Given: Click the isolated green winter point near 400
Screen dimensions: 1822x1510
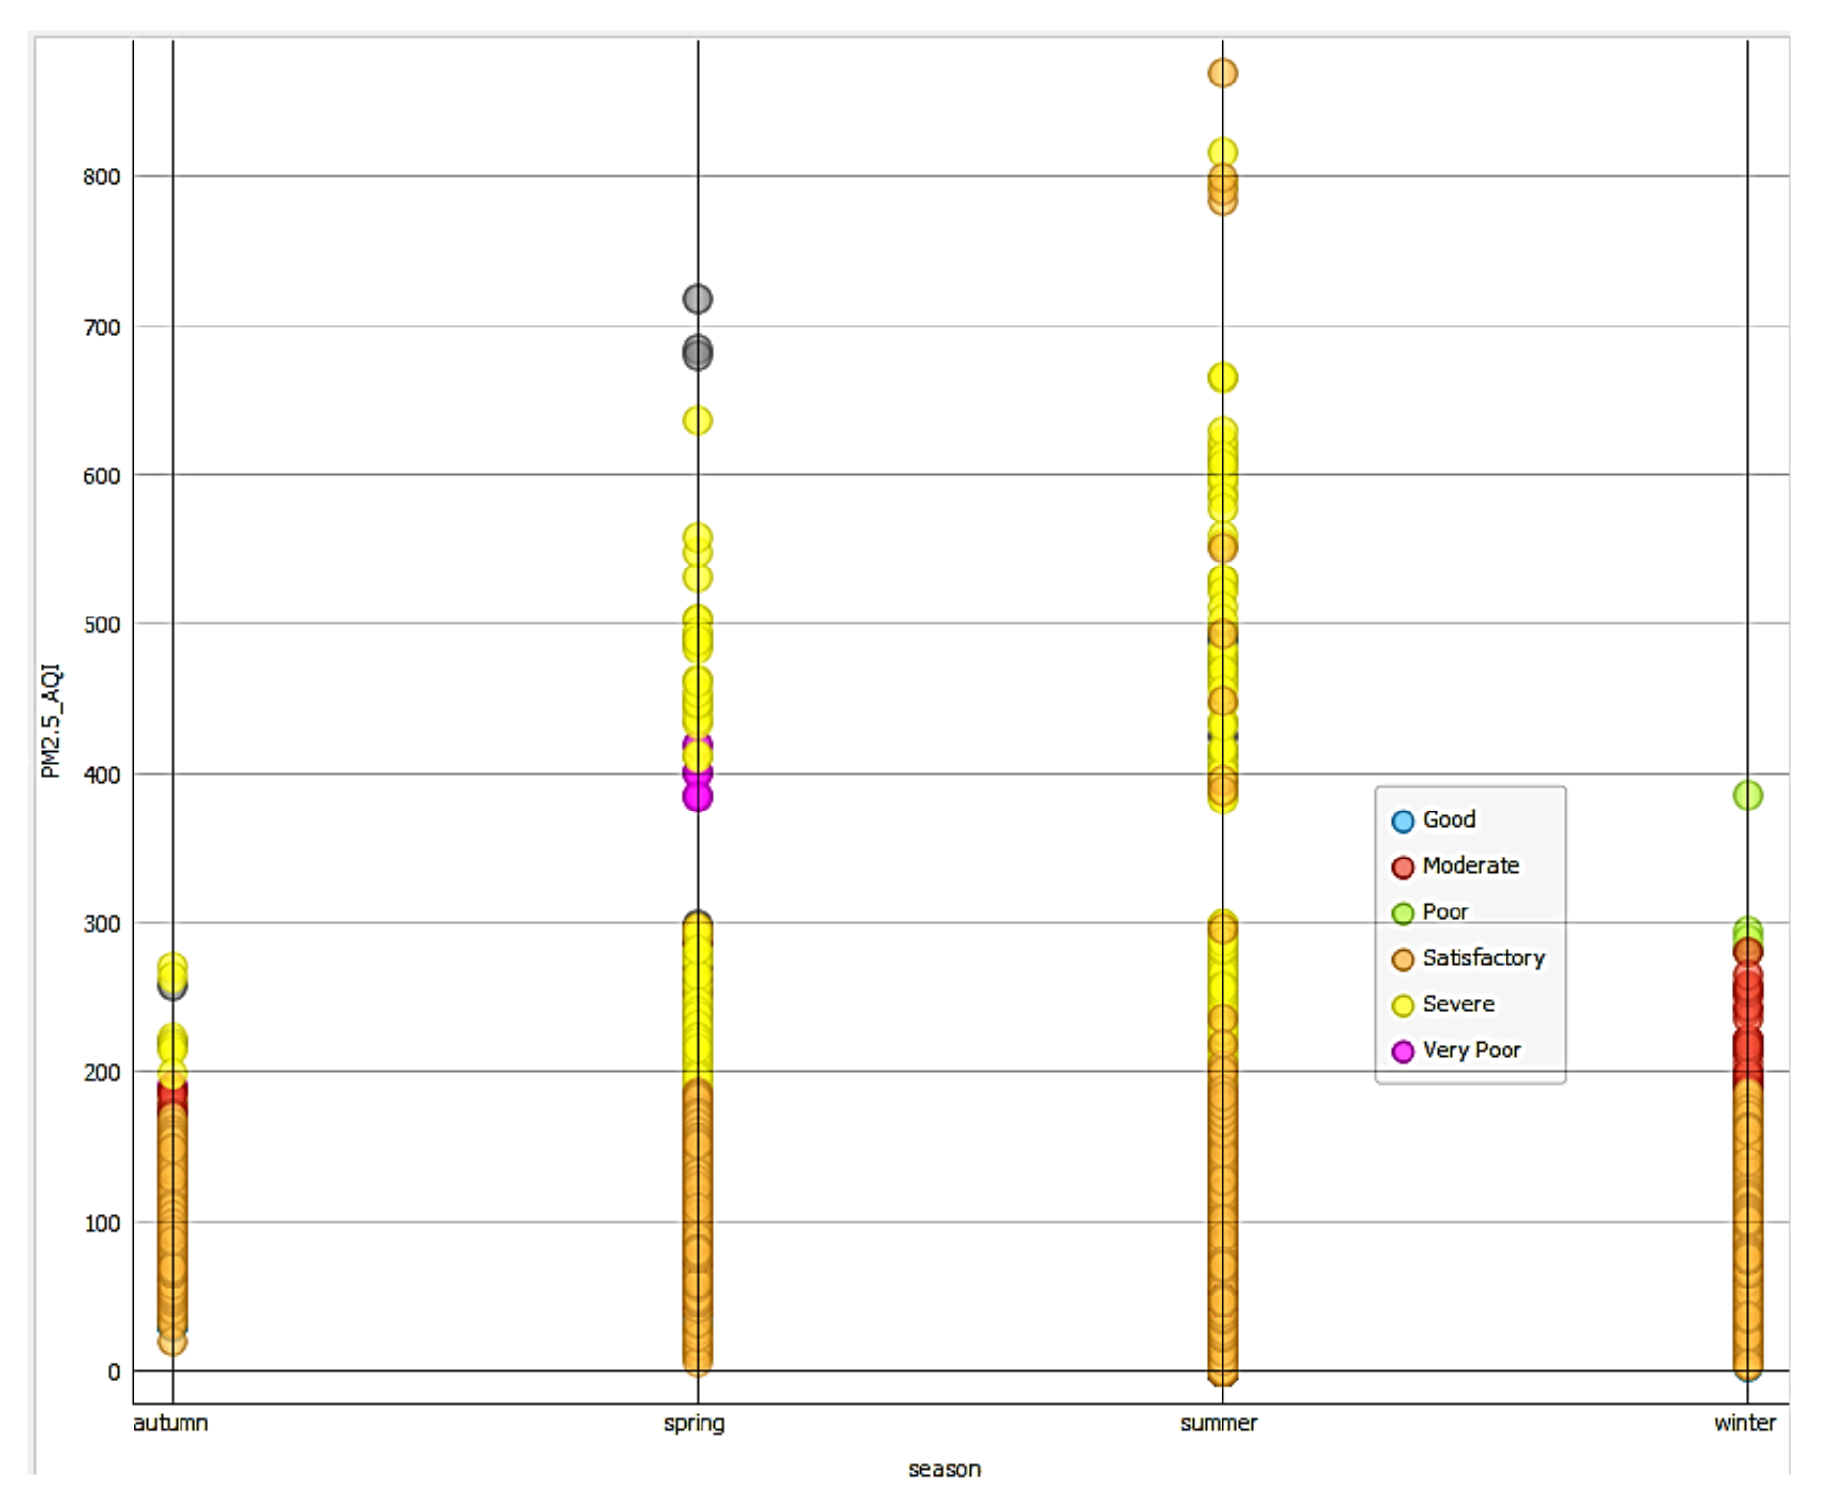Looking at the screenshot, I should (1747, 796).
